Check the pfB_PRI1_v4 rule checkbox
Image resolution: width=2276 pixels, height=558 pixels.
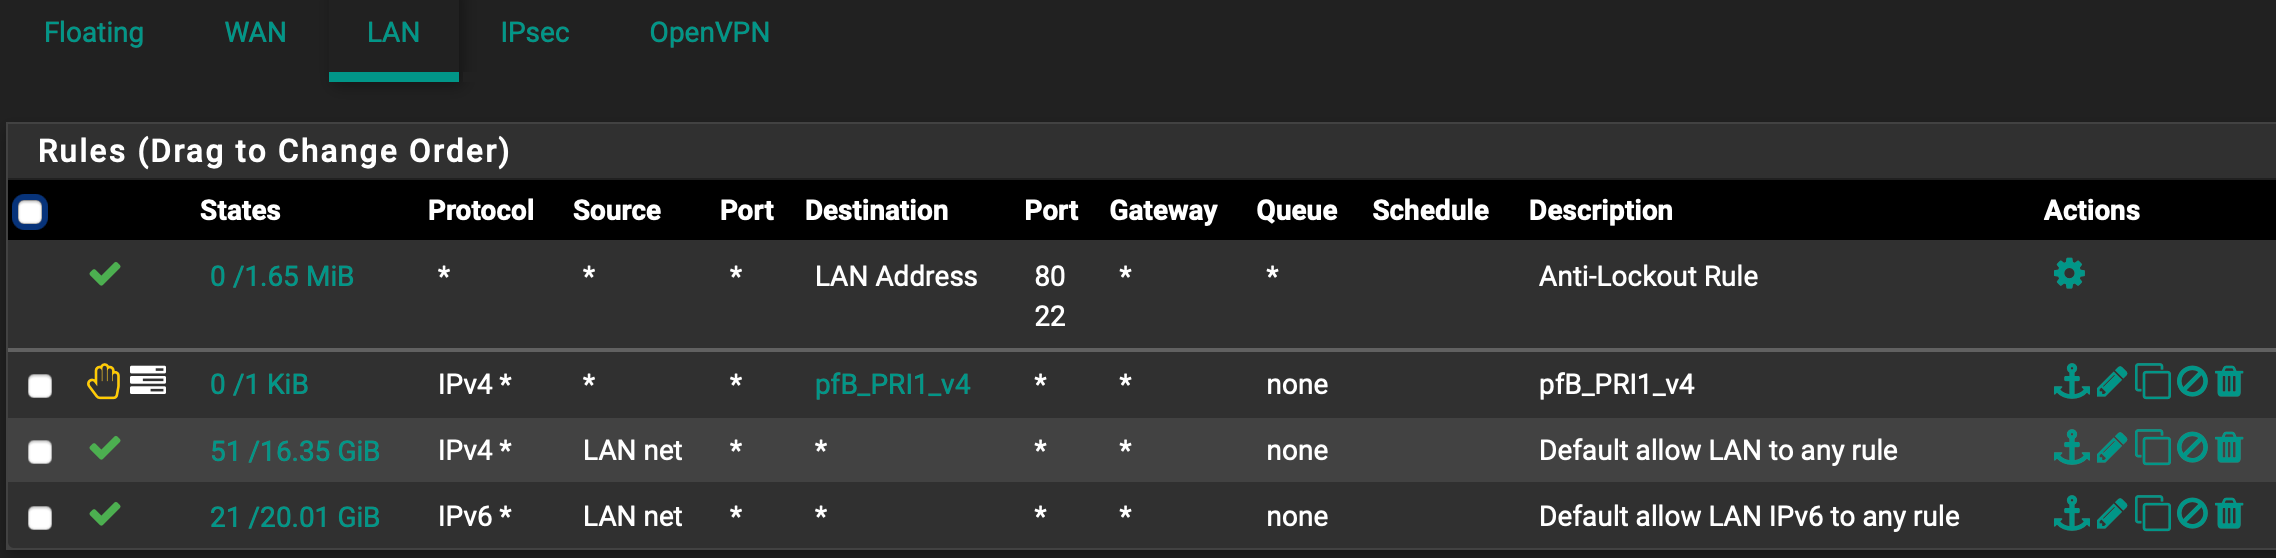click(x=40, y=386)
